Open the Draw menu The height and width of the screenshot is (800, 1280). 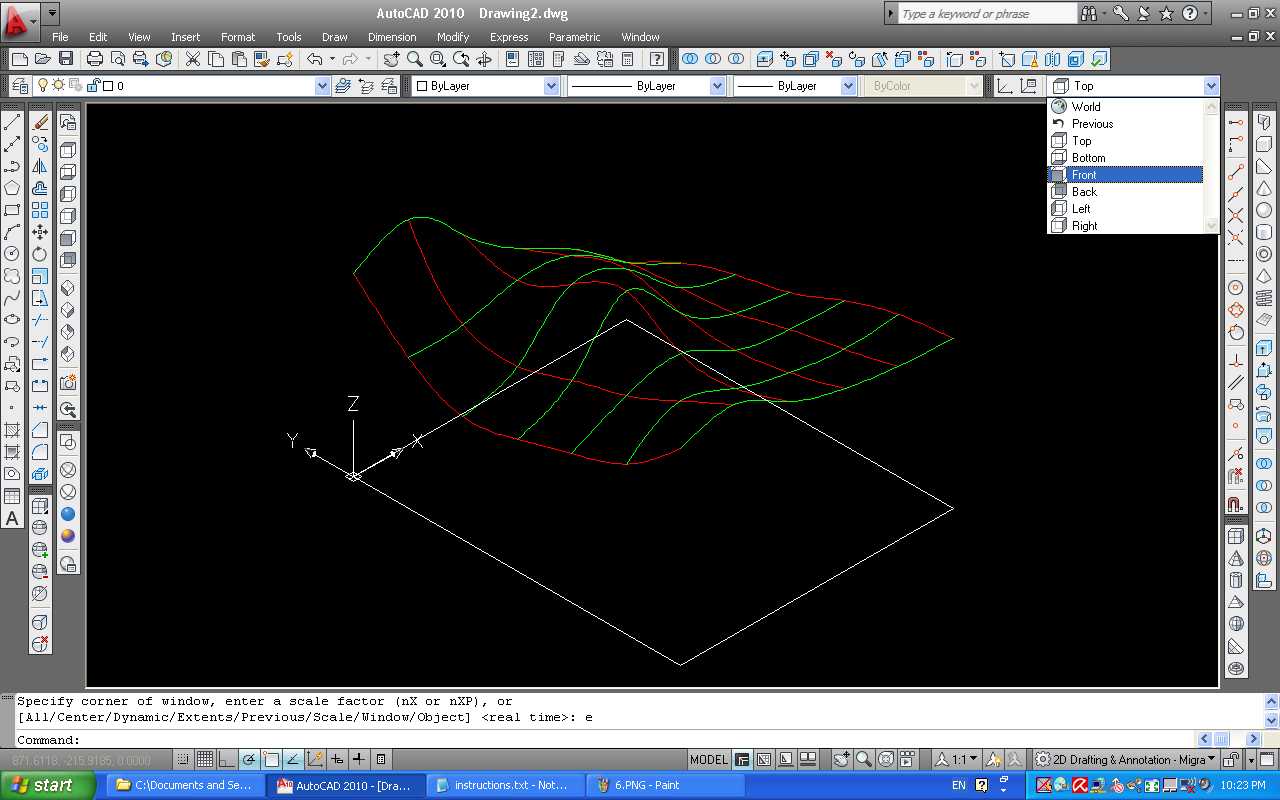coord(335,37)
